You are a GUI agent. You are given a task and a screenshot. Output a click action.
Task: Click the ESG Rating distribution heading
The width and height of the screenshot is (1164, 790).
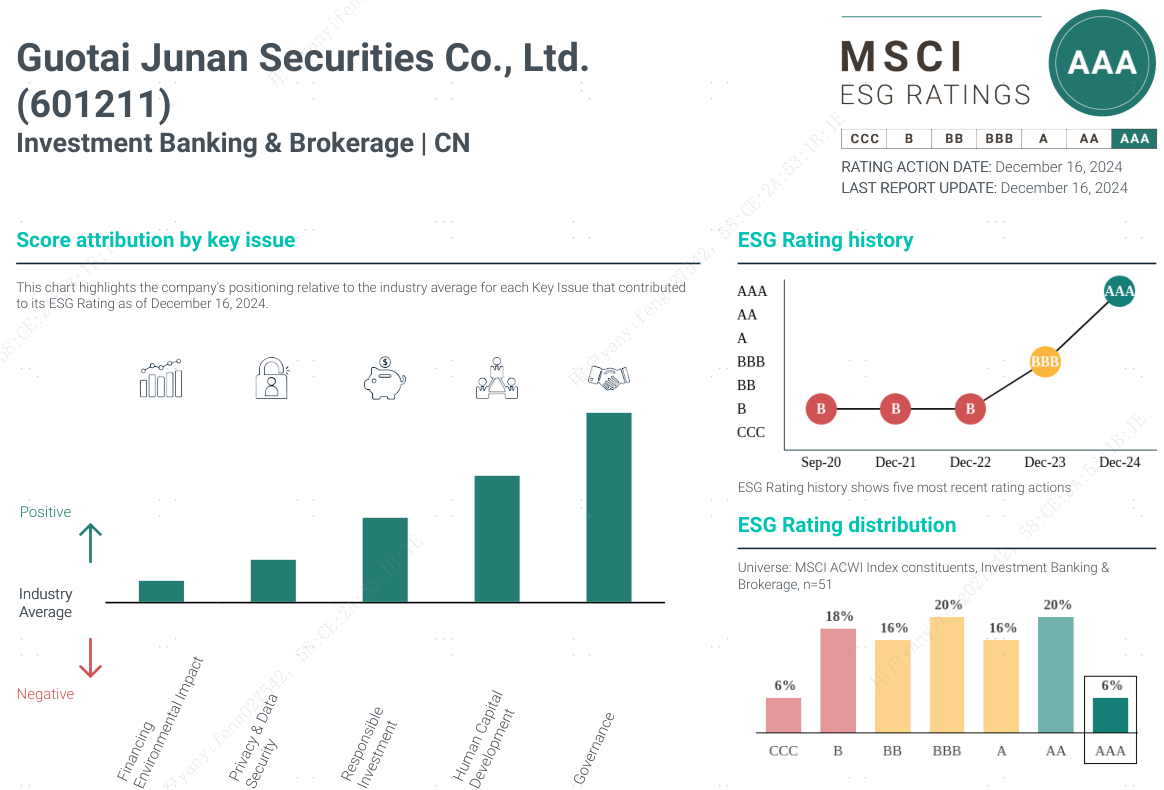846,525
